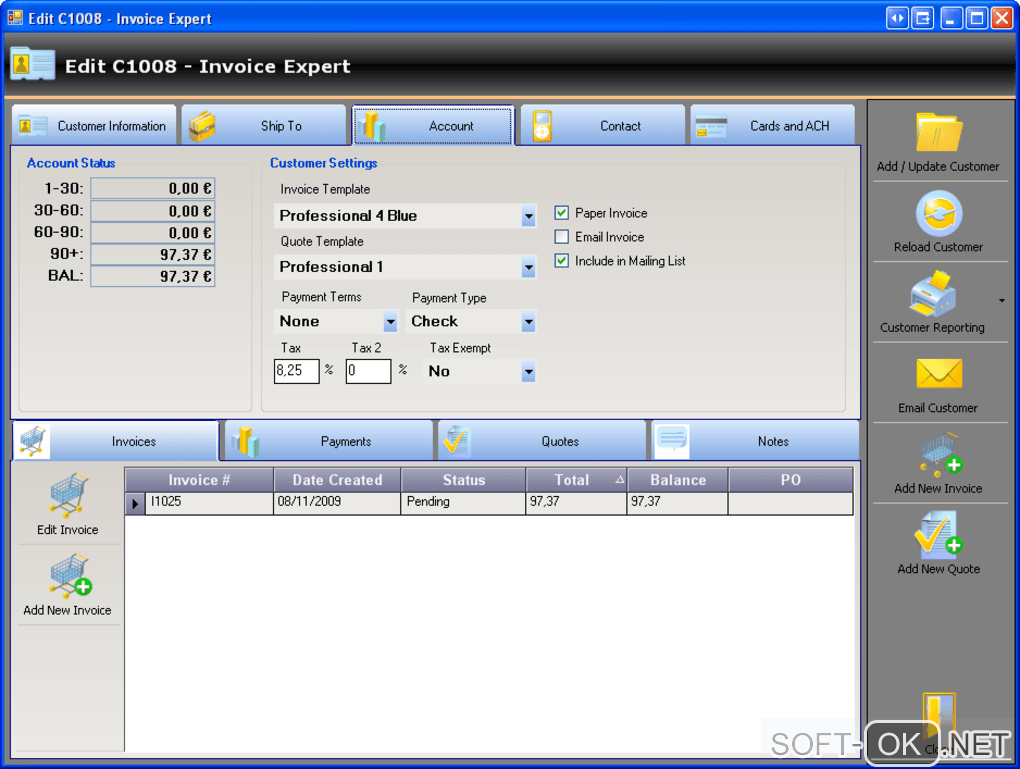
Task: Click the Add / Update Customer folder icon
Action: click(938, 132)
